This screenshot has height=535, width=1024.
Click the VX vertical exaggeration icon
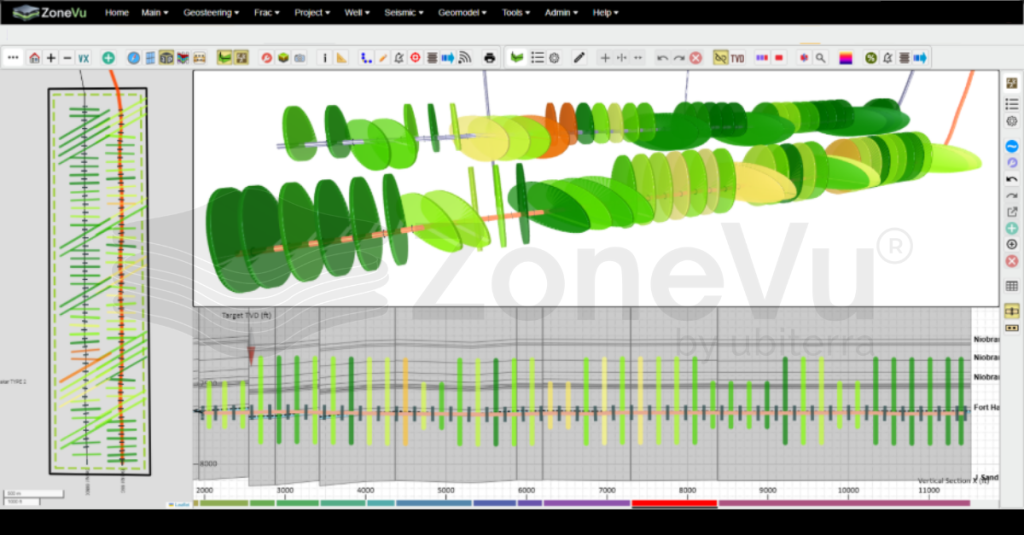click(x=84, y=58)
